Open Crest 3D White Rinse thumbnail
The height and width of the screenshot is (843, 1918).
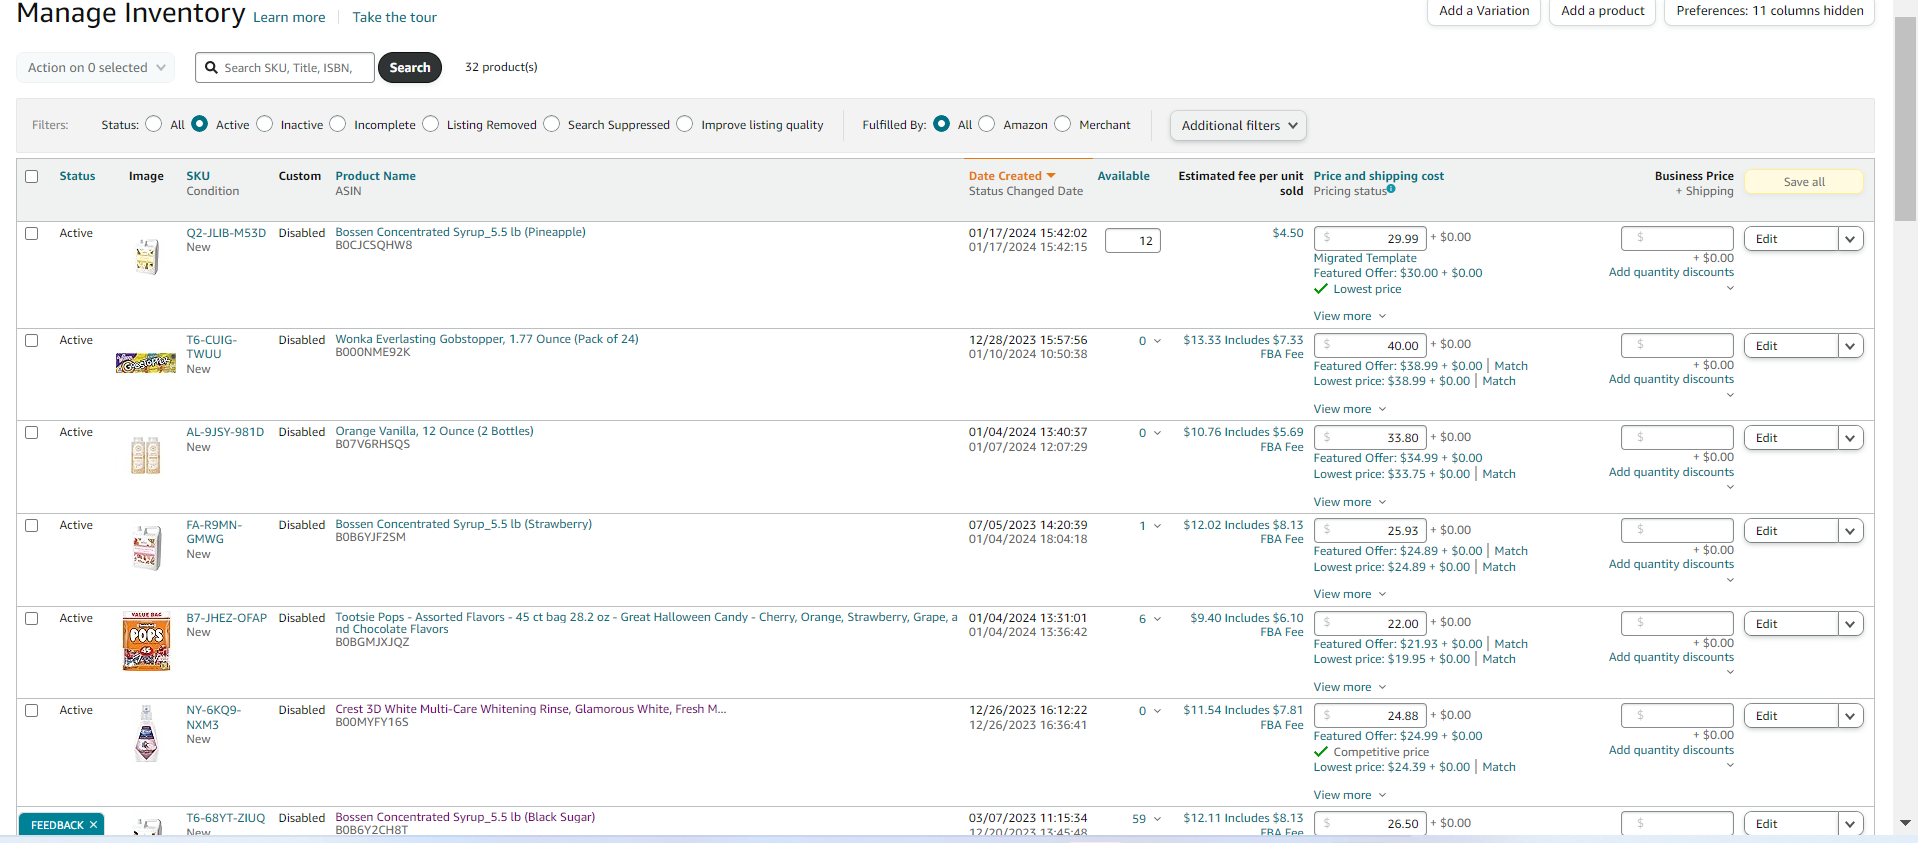(146, 734)
